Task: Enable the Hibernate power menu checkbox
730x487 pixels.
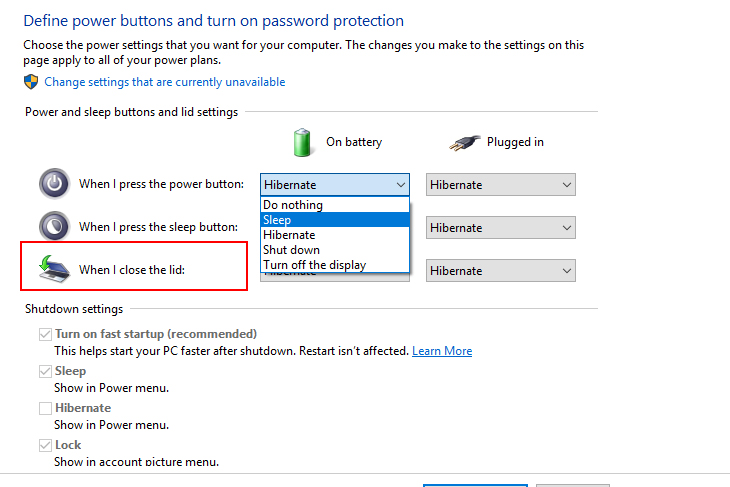Action: pos(45,408)
